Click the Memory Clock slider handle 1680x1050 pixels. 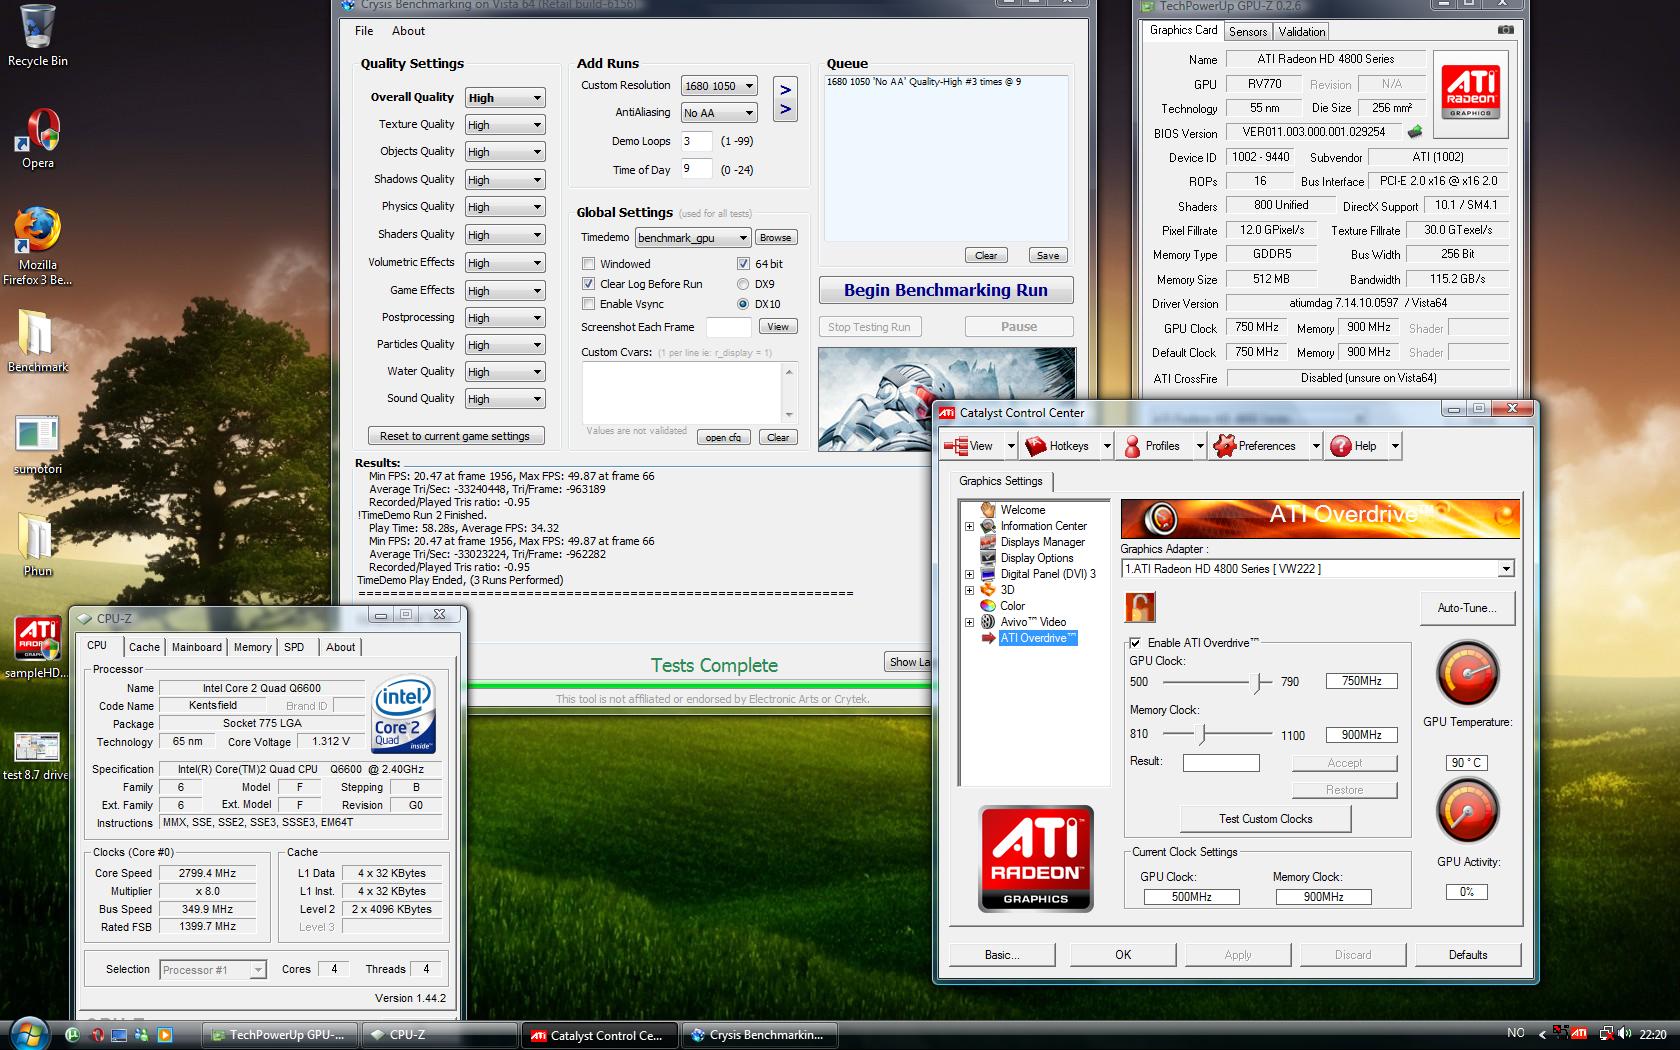[1203, 734]
